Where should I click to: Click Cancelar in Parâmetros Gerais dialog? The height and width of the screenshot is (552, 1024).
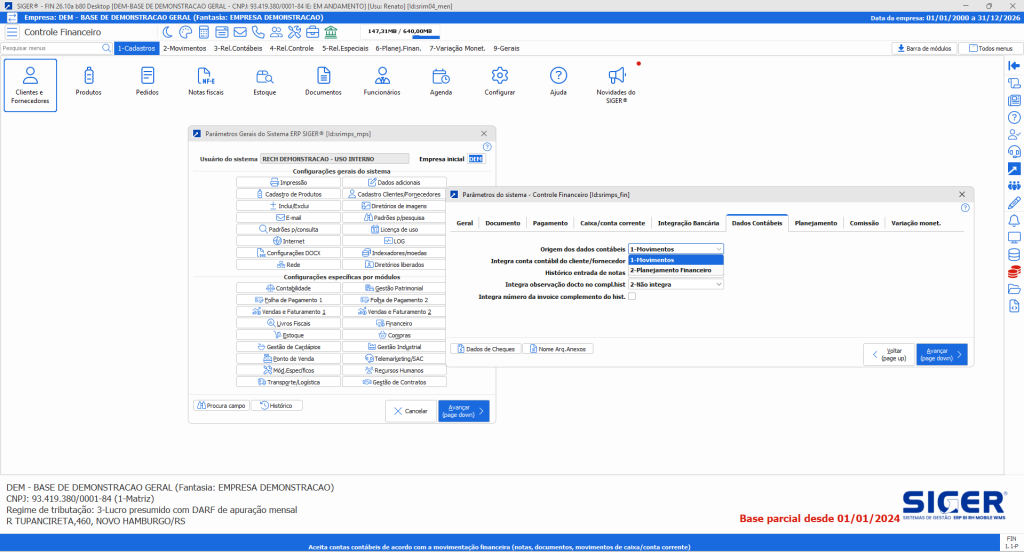pos(411,411)
